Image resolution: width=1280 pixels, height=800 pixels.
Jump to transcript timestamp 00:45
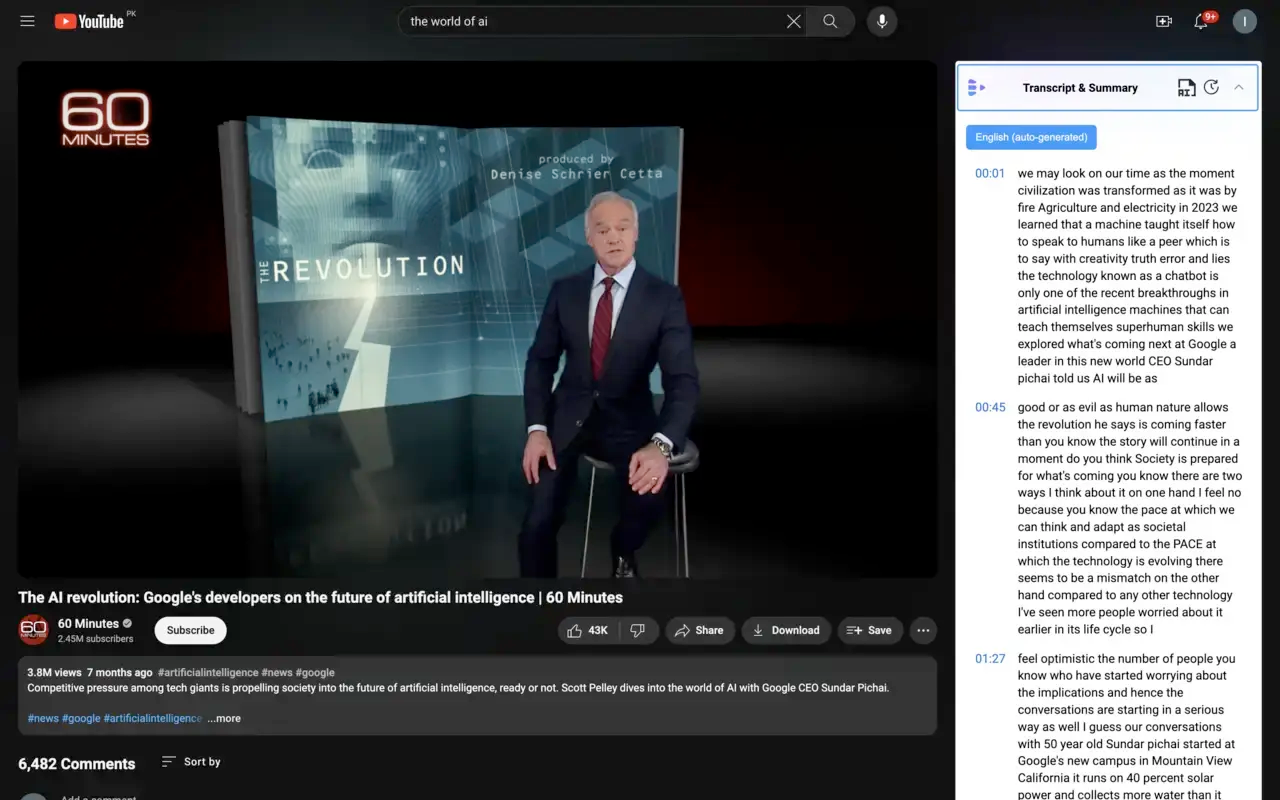990,407
